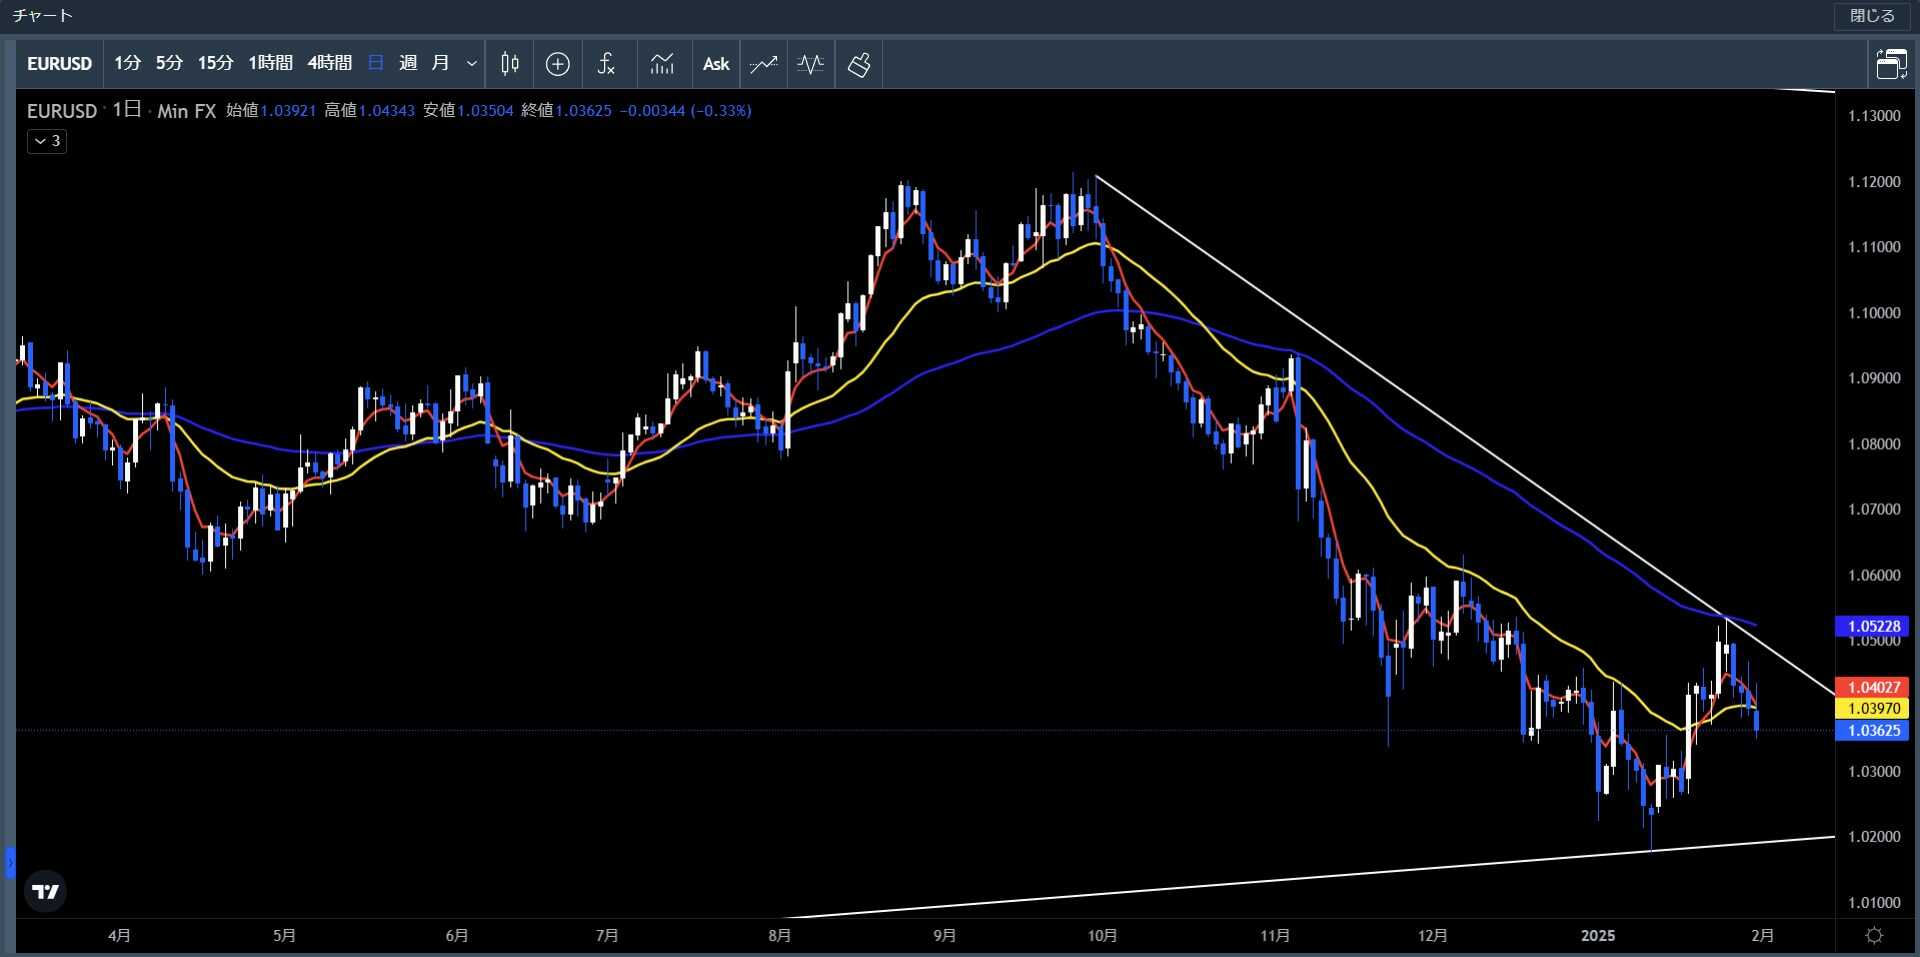
Task: Expand the blue side panel arrow handle
Action: pos(10,862)
